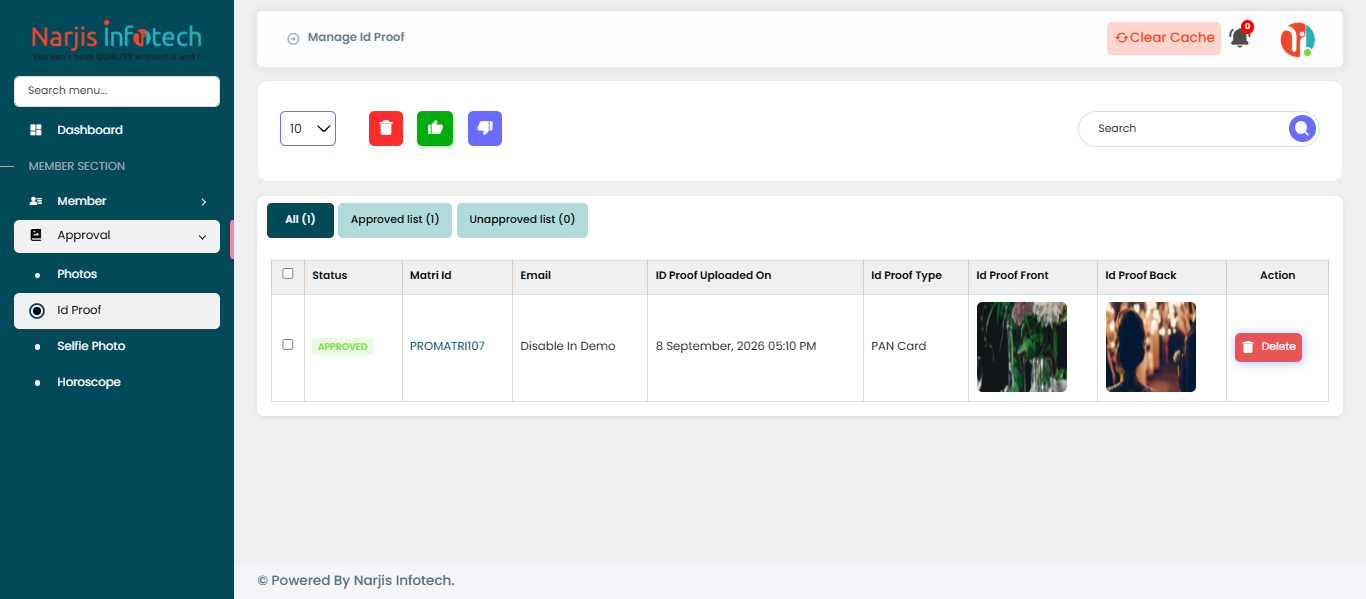Screen dimensions: 1366x599
Task: Click the APPROVED status badge
Action: pyautogui.click(x=342, y=347)
